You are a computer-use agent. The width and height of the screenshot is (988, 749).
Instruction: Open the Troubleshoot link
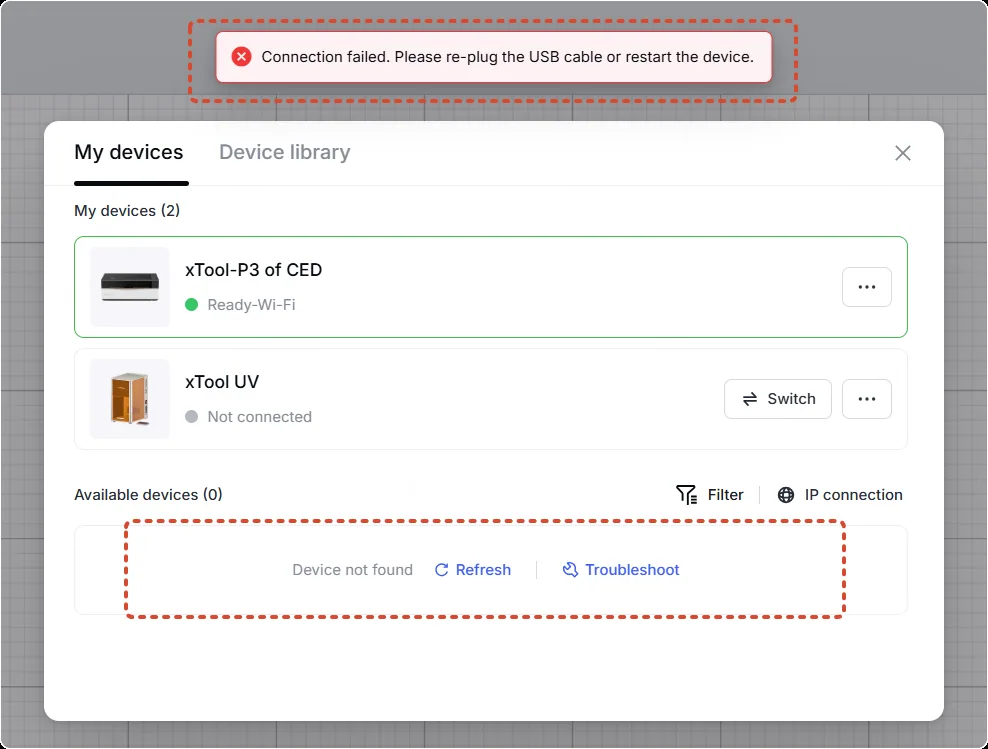pos(621,570)
